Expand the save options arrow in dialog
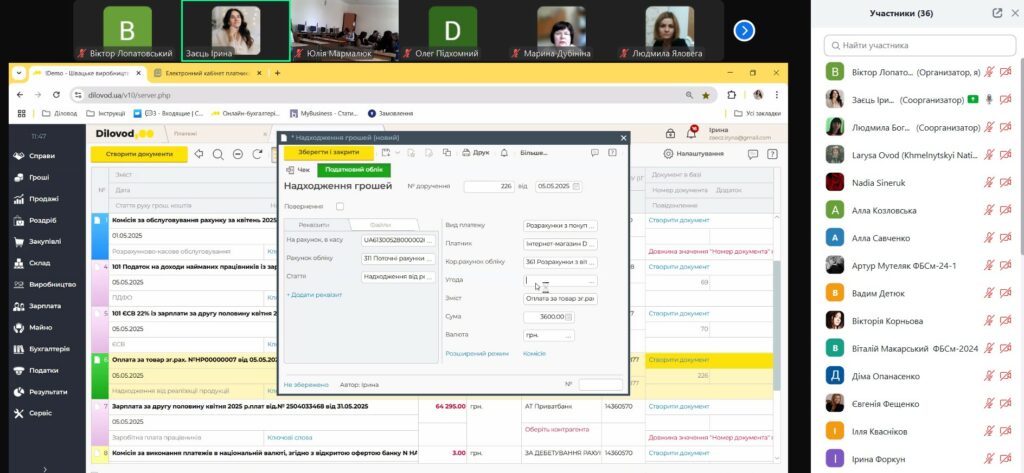Viewport: 1024px width, 473px height. 397,152
